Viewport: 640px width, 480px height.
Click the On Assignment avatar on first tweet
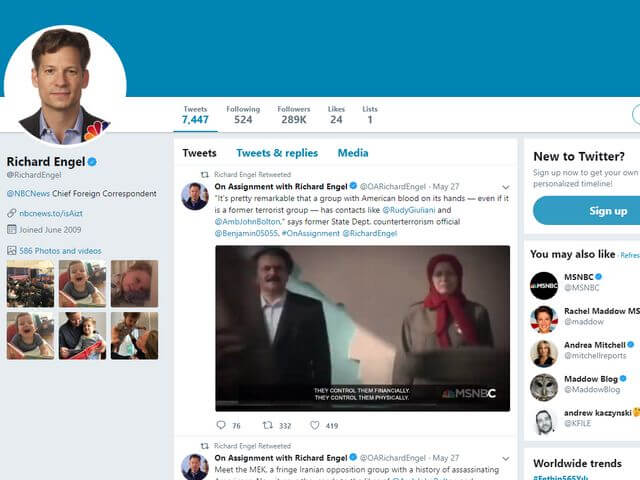pos(195,196)
